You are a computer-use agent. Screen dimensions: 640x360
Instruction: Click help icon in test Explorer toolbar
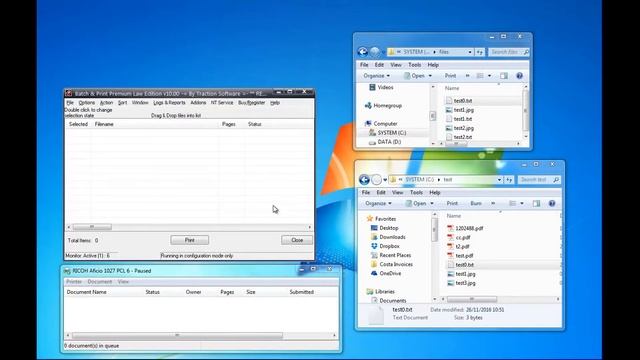[552, 203]
